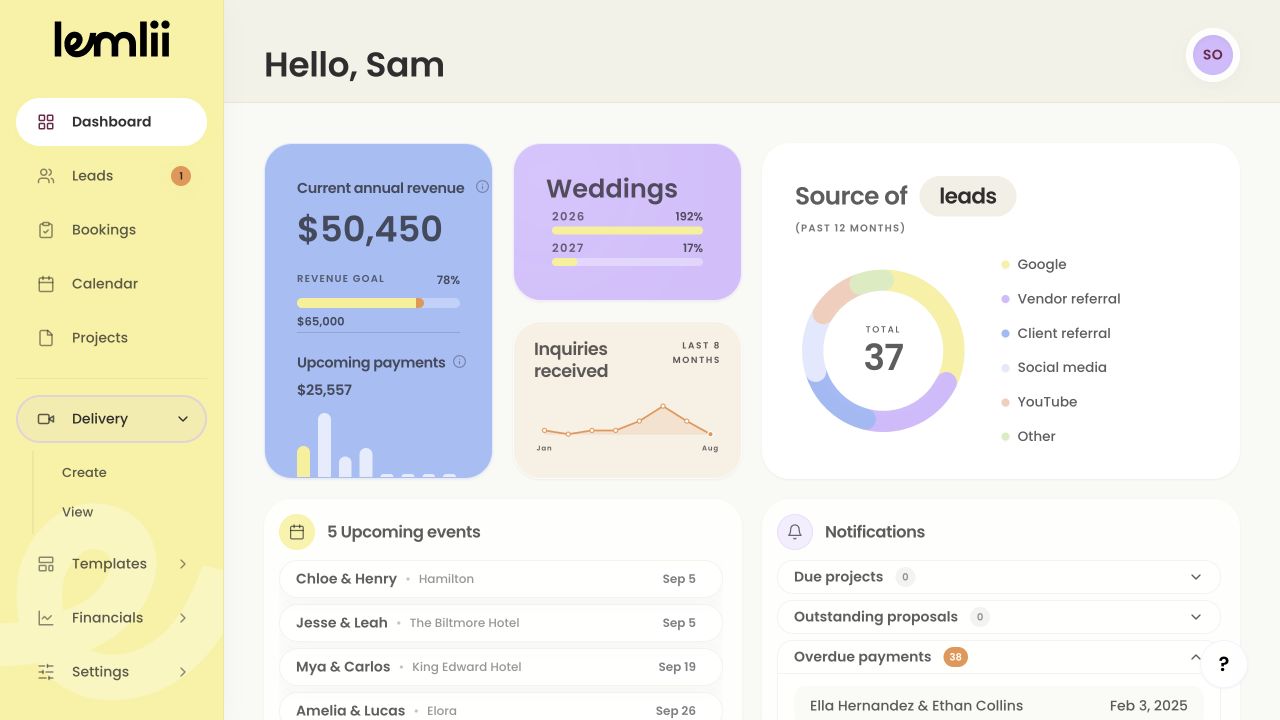Screen dimensions: 1280x720
Task: Expand the Financials submenu arrow
Action: point(183,618)
